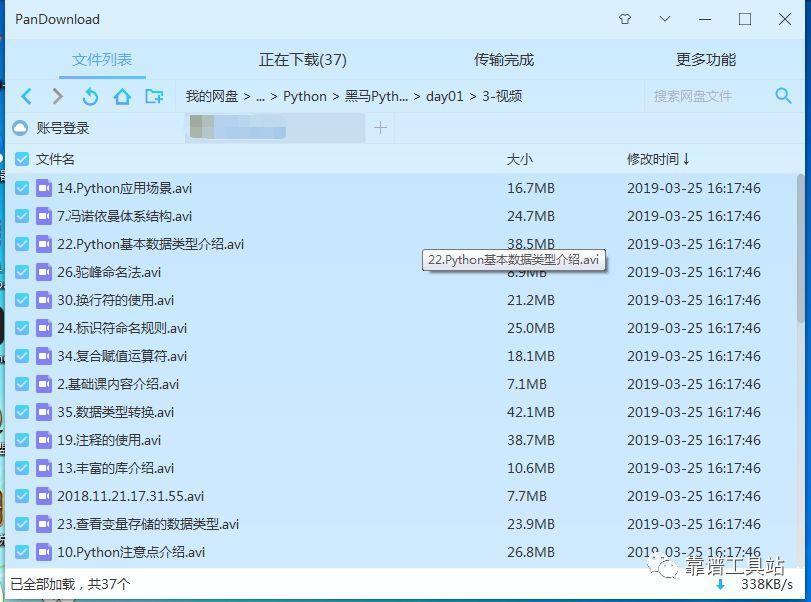
Task: Expand the collapsed ... breadcrumb path
Action: (x=260, y=96)
